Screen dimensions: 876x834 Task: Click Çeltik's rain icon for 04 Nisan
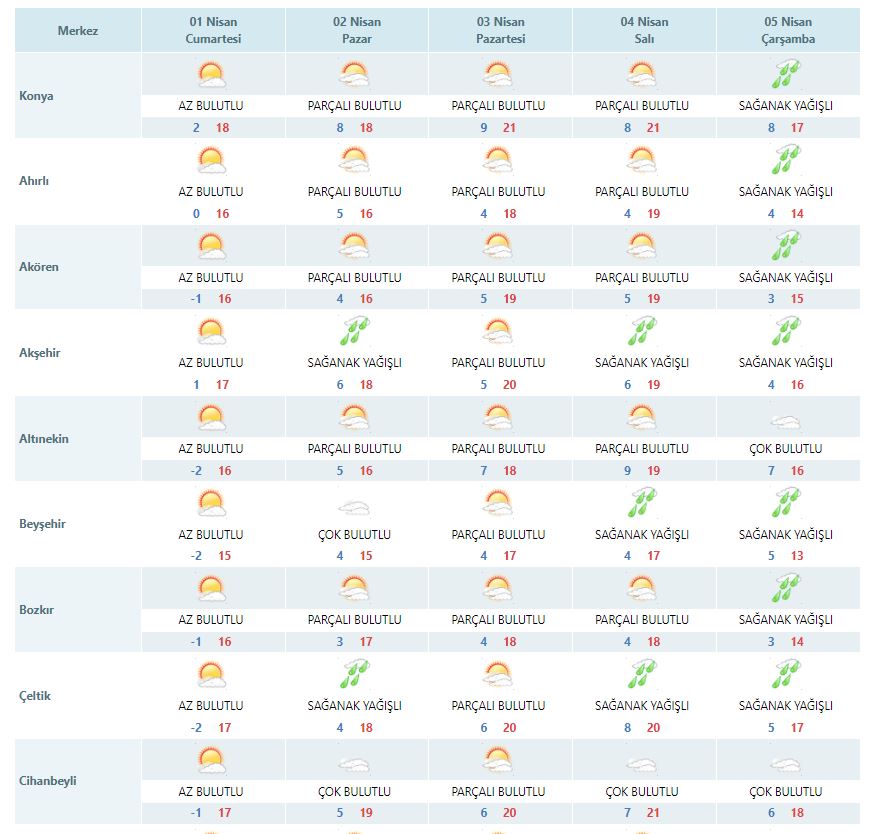[x=642, y=676]
